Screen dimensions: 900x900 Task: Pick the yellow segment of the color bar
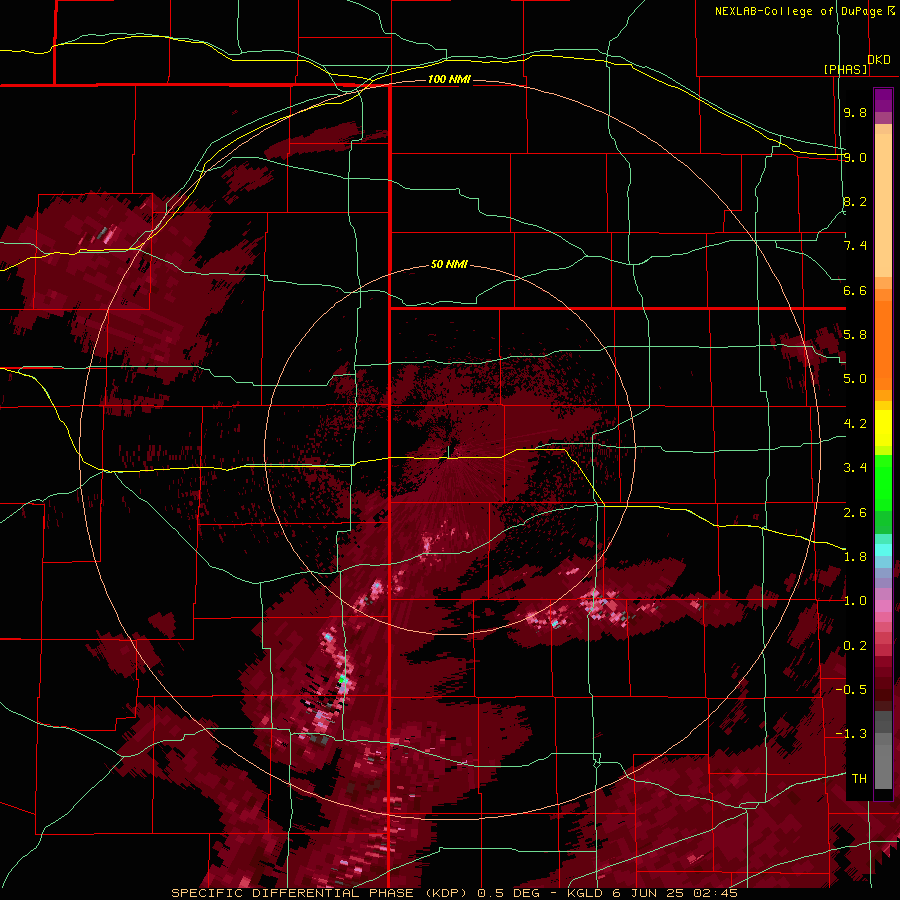[x=883, y=428]
